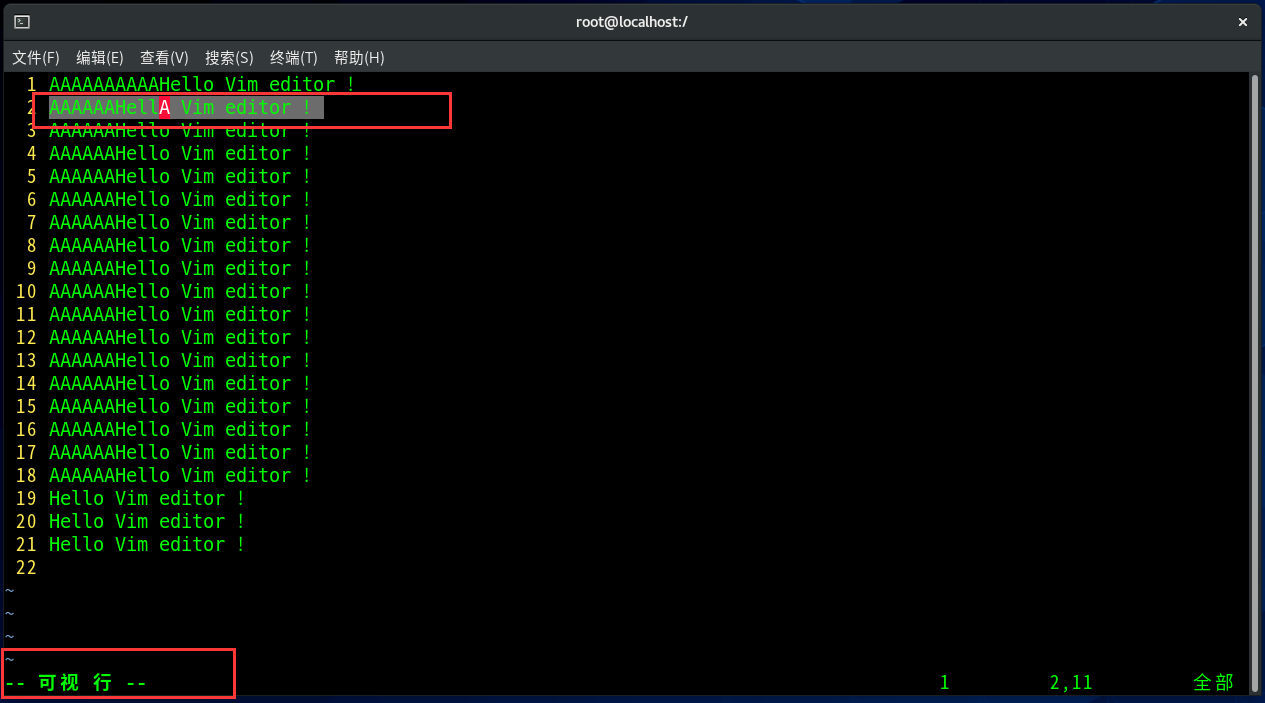Click the window title 'root@localhost:/'
The height and width of the screenshot is (703, 1265).
632,21
